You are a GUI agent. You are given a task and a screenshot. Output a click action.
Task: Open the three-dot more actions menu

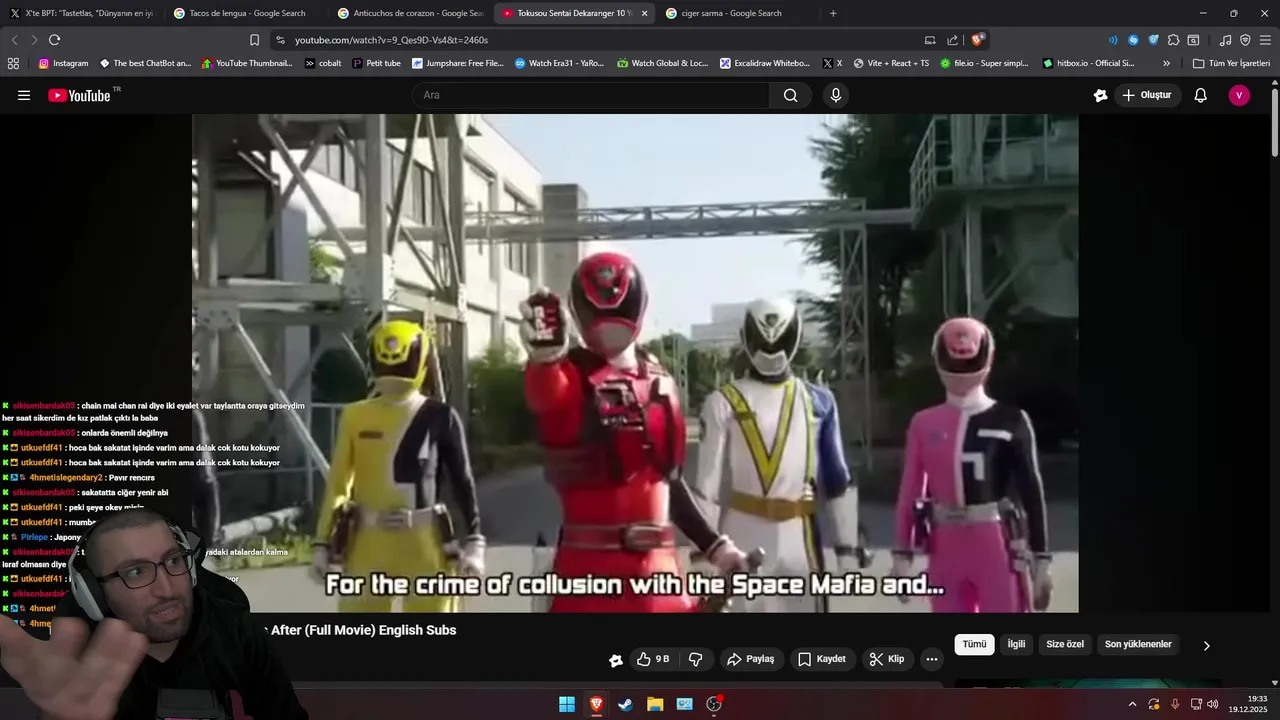[x=932, y=659]
